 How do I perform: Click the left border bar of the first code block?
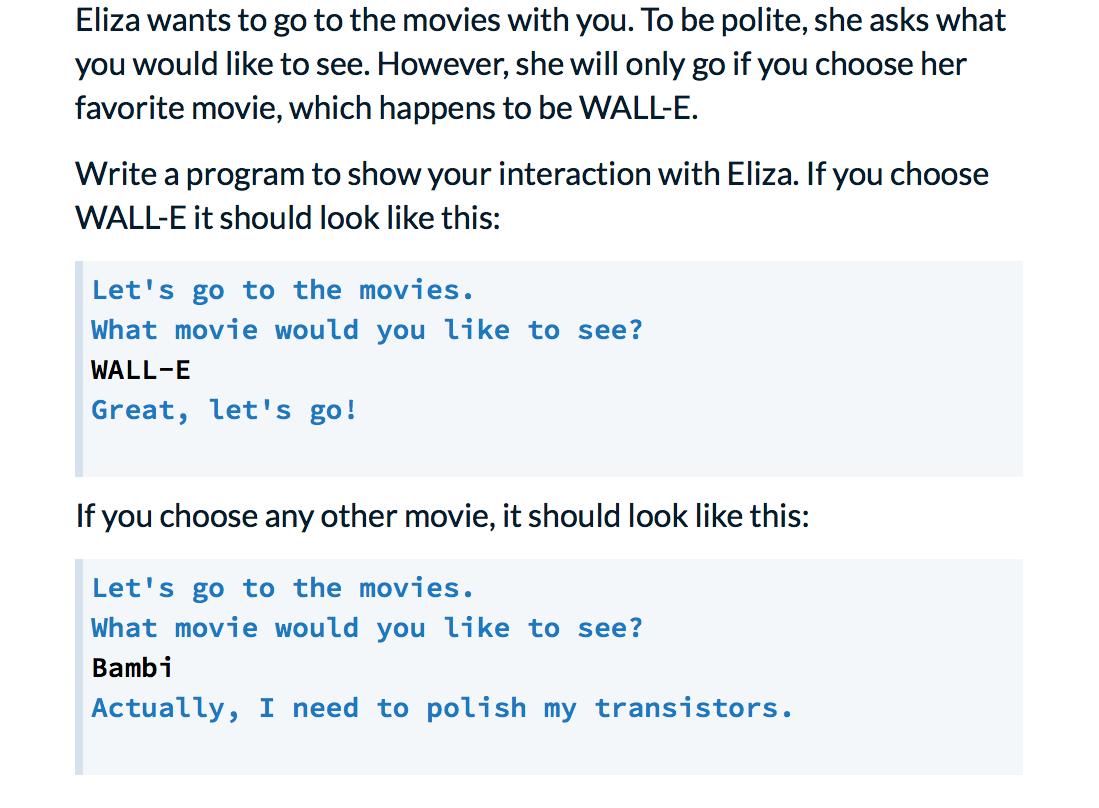80,369
